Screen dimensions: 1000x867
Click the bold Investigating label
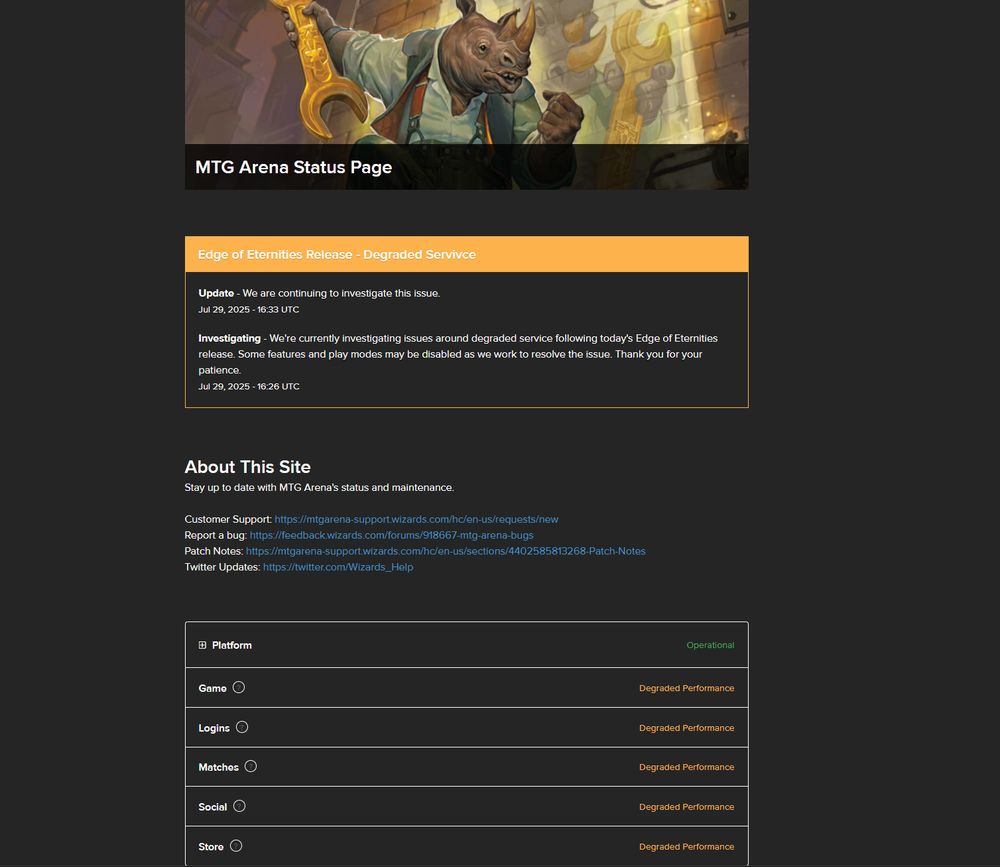click(230, 338)
